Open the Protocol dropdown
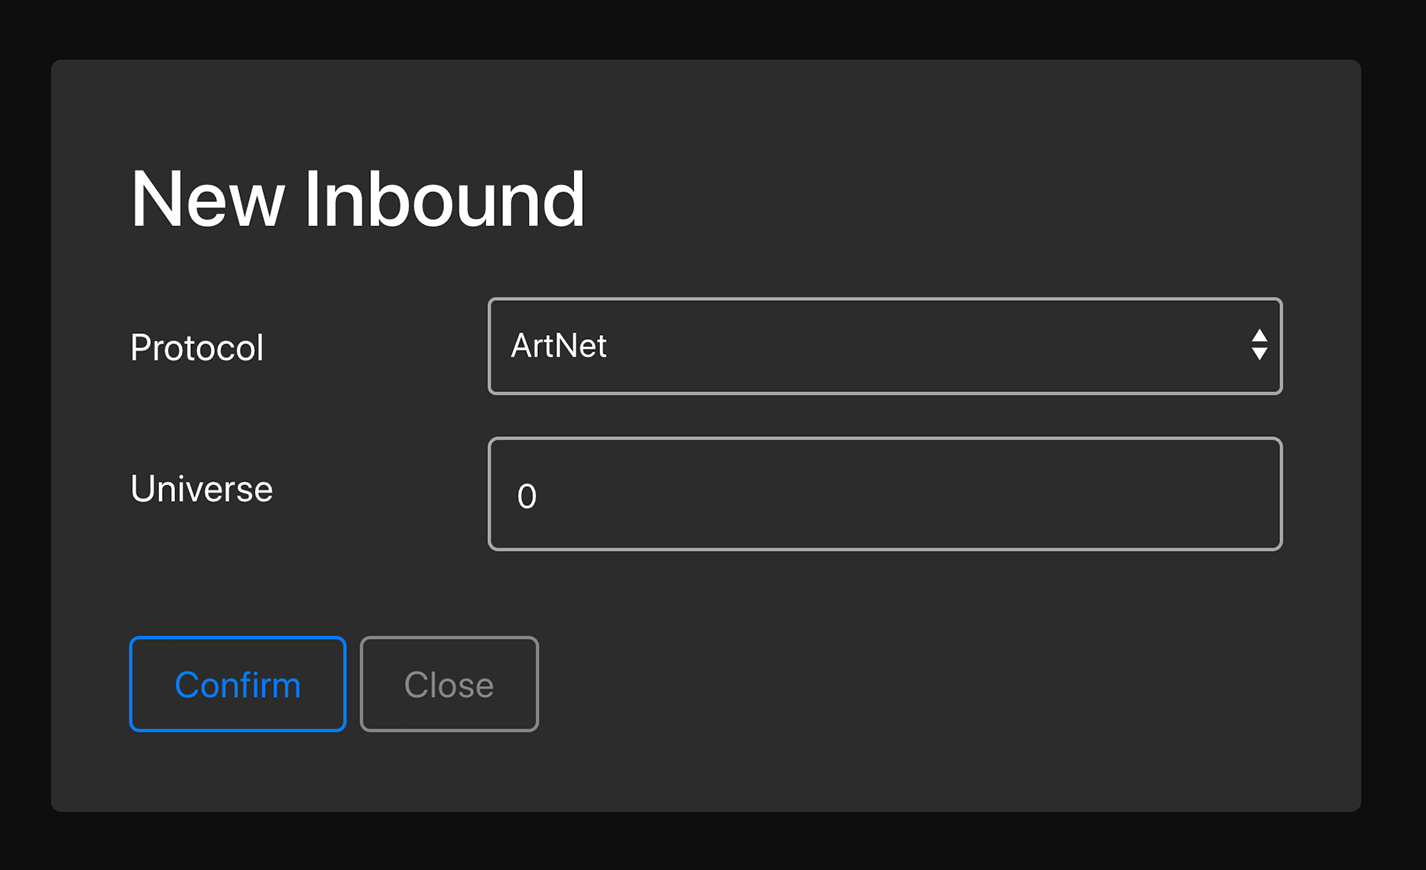The height and width of the screenshot is (870, 1426). [x=884, y=346]
